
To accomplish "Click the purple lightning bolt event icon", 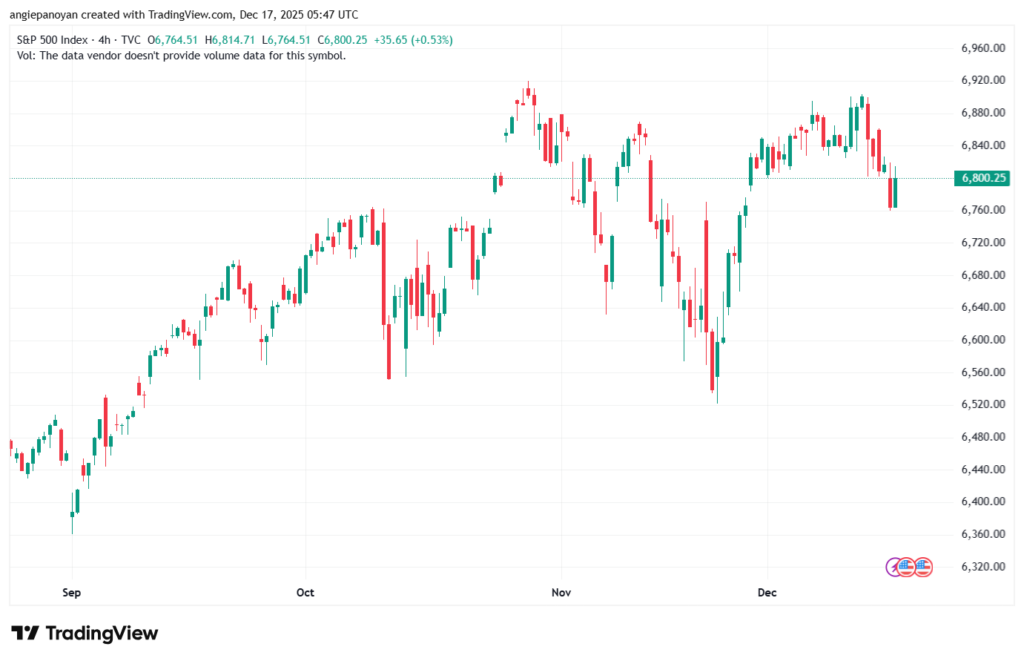I will (x=895, y=567).
